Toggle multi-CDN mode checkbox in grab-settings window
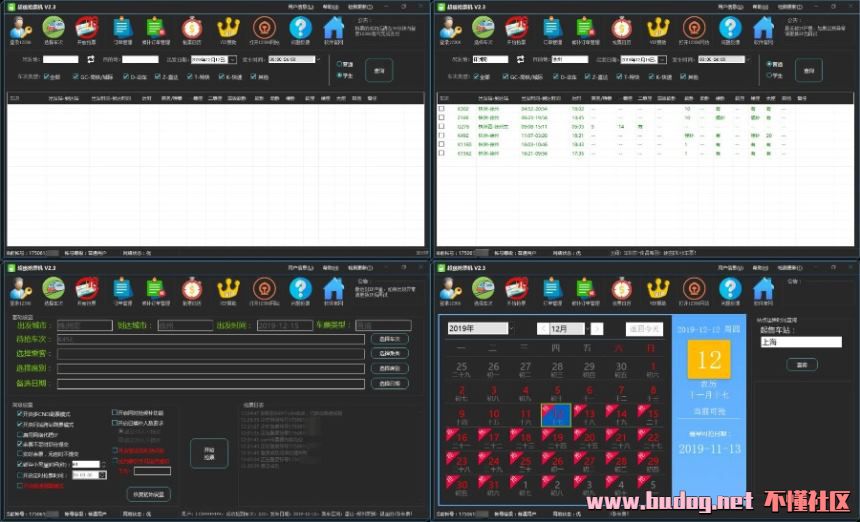Viewport: 860px width, 522px height. pyautogui.click(x=20, y=414)
